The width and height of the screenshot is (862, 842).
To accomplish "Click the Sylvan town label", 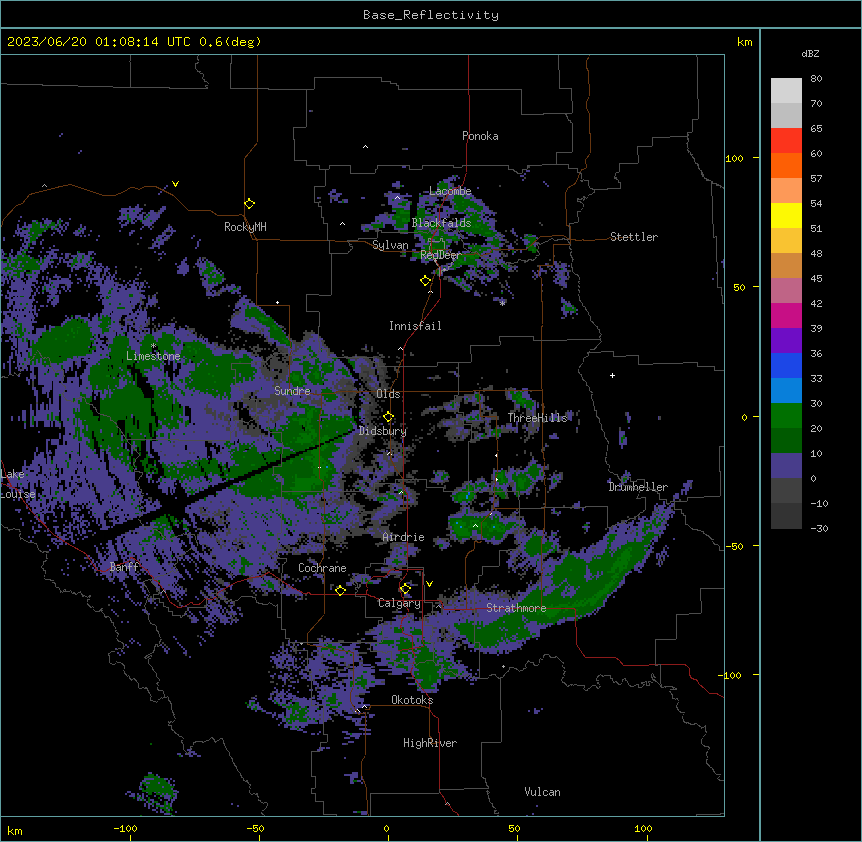I will [x=390, y=245].
